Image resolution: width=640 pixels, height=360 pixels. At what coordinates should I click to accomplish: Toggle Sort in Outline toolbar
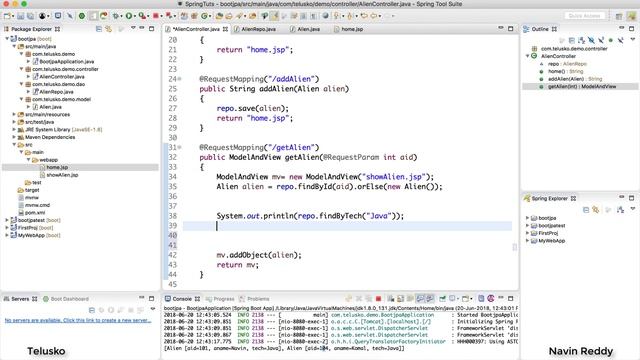pyautogui.click(x=581, y=40)
